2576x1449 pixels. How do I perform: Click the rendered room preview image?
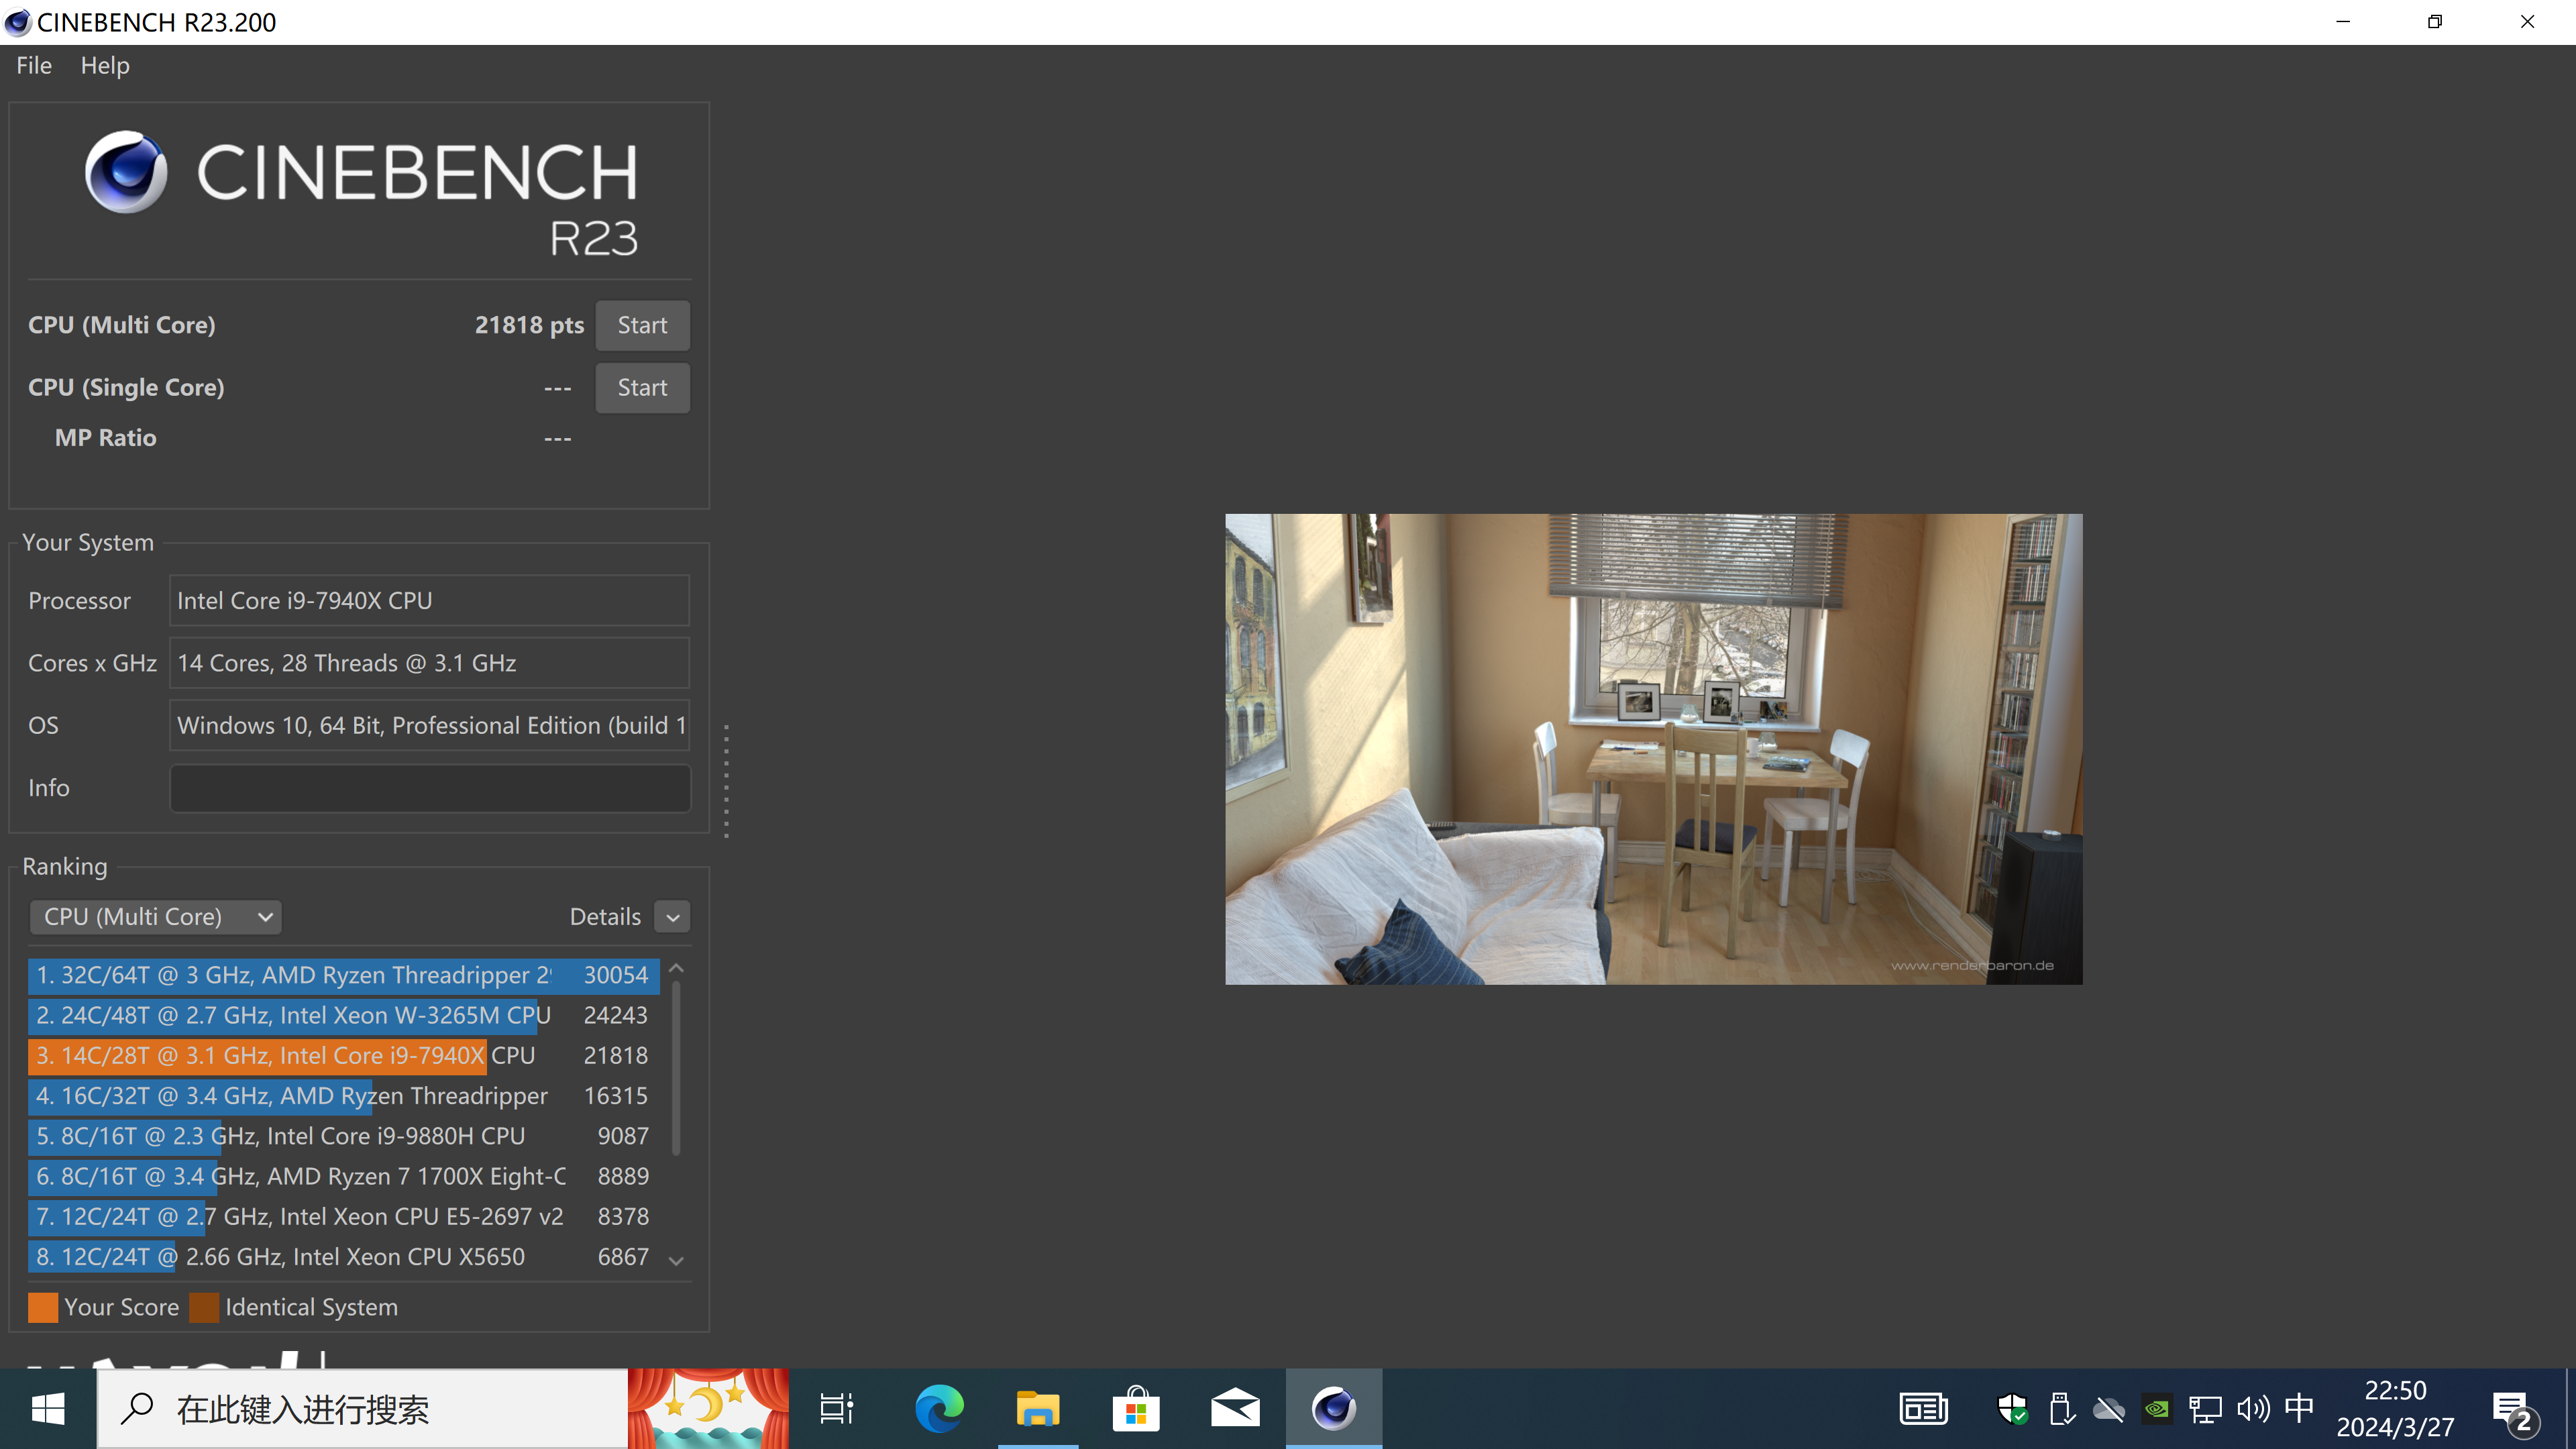point(1653,749)
